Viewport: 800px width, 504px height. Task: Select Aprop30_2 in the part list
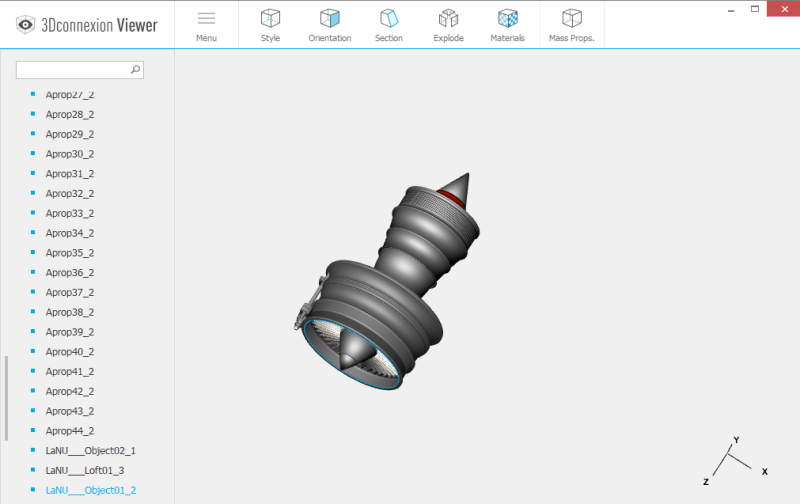70,154
